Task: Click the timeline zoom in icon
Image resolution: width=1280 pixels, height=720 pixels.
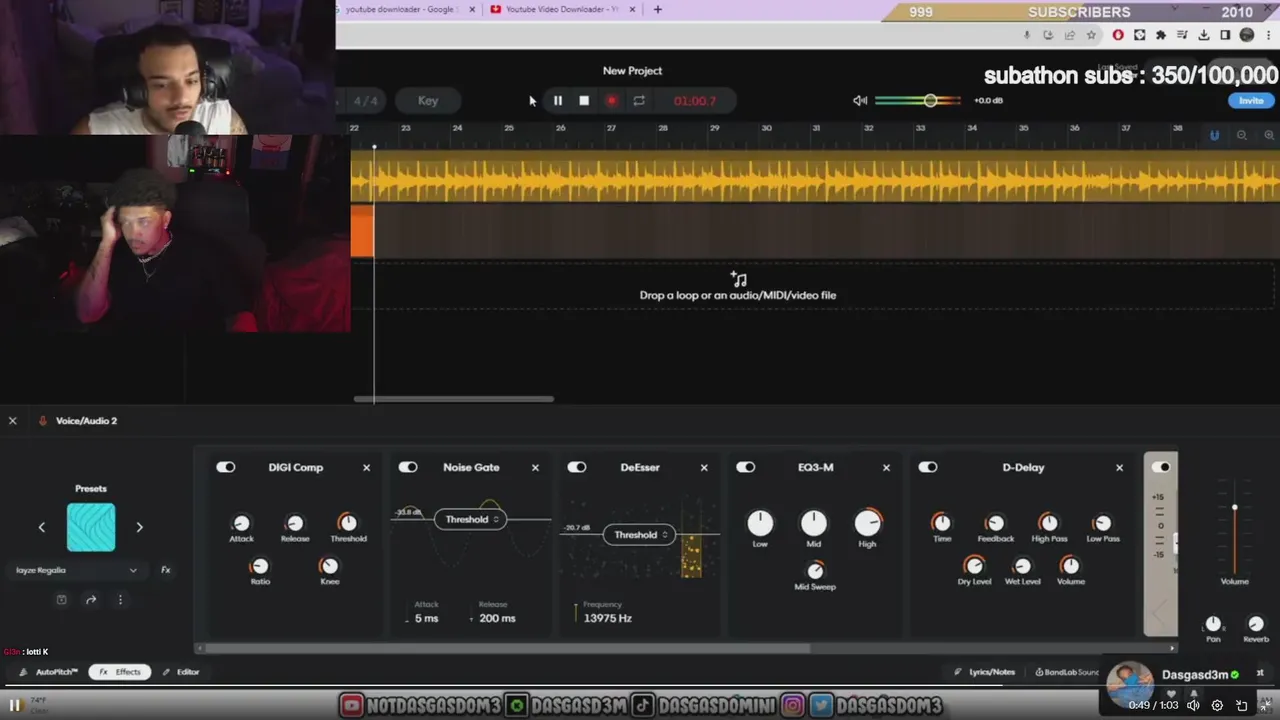Action: [1268, 135]
